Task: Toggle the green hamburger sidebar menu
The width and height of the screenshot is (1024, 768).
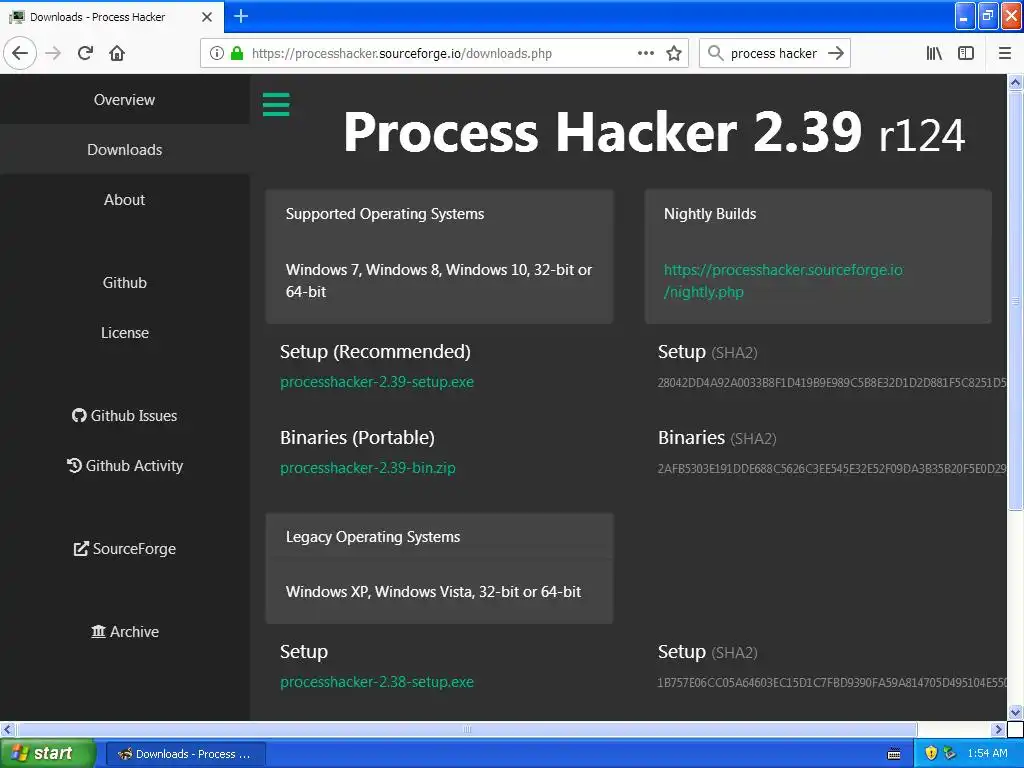Action: tap(276, 104)
